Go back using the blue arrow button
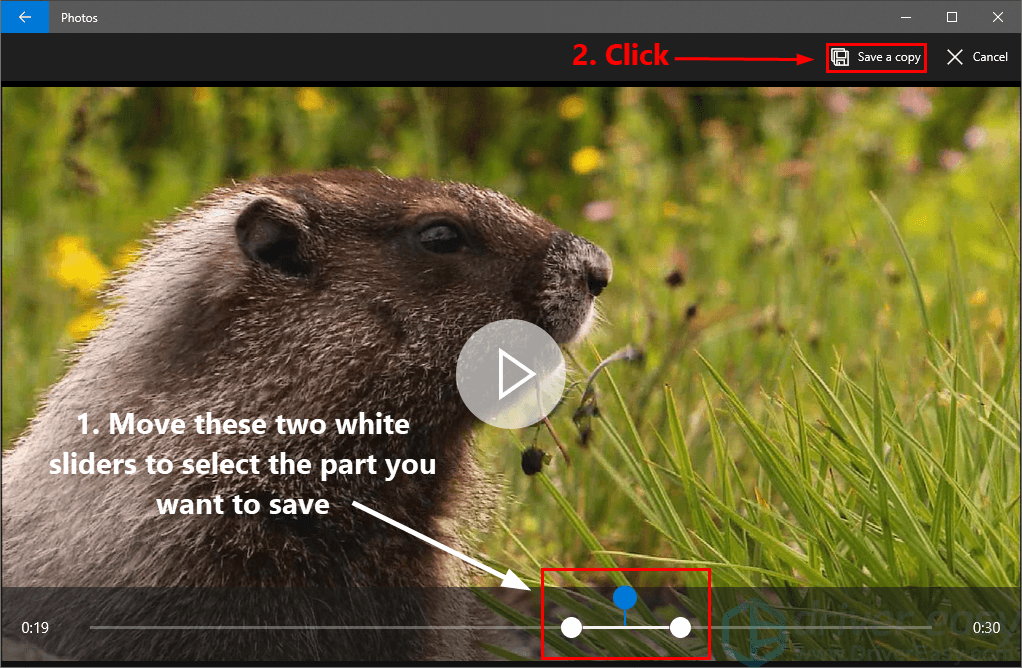The image size is (1022, 668). [x=25, y=17]
